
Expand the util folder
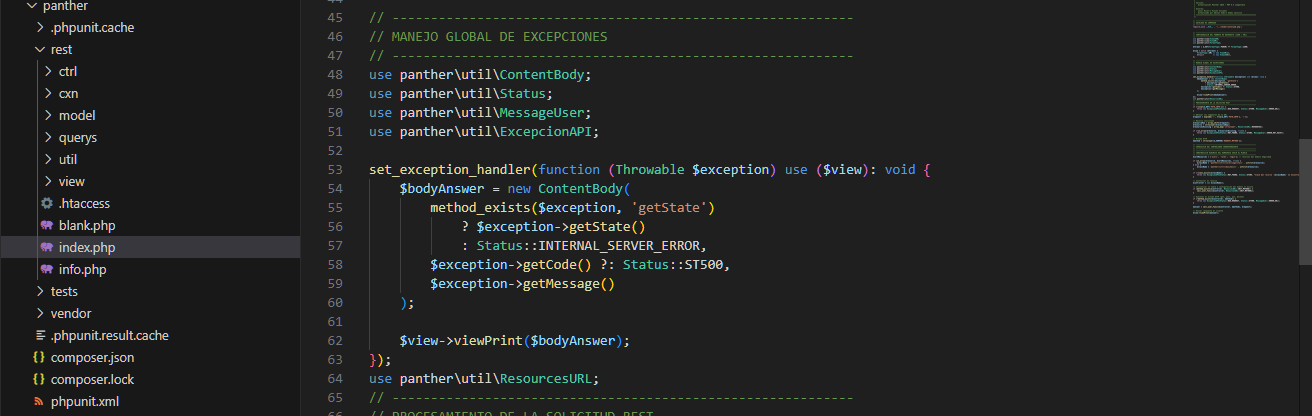[49, 159]
